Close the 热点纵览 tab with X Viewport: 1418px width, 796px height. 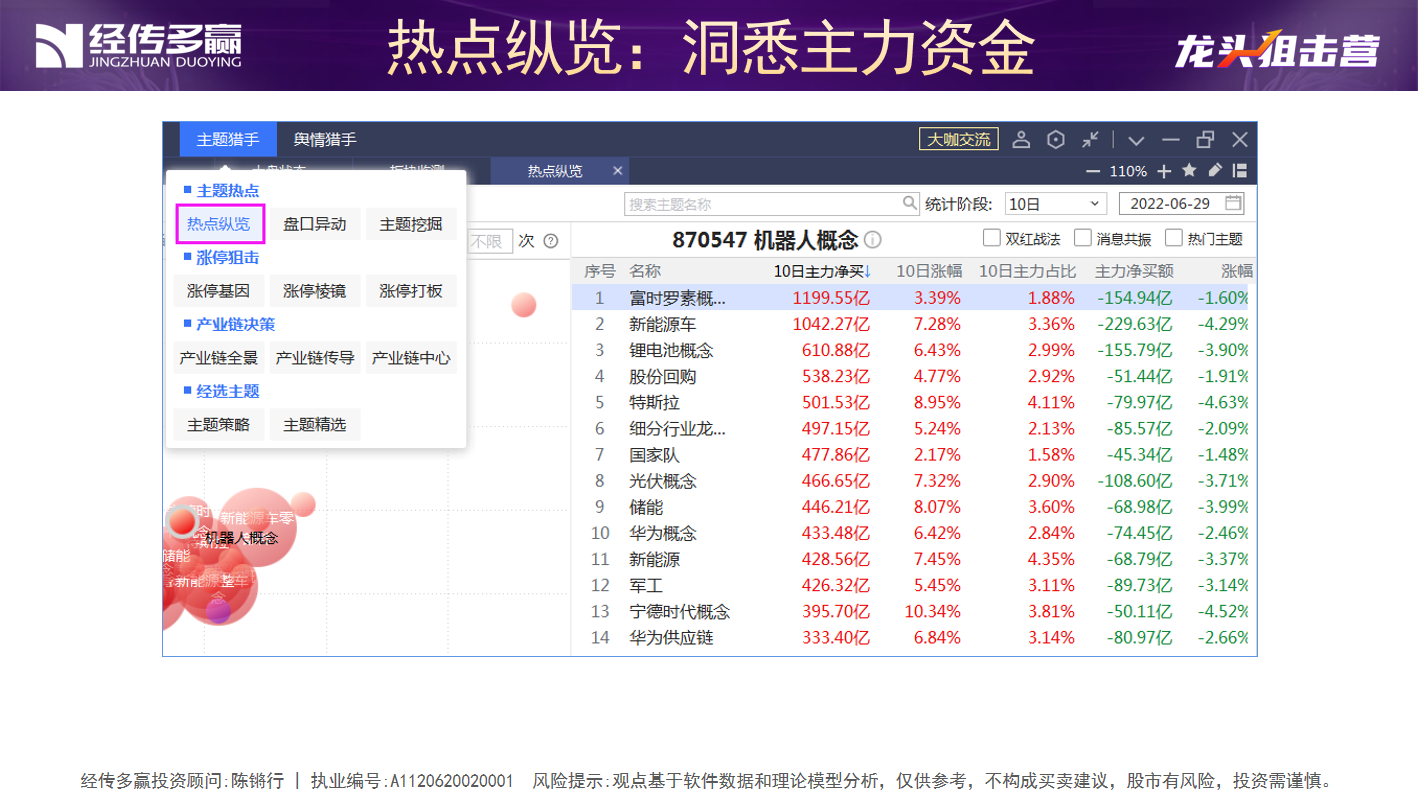618,171
